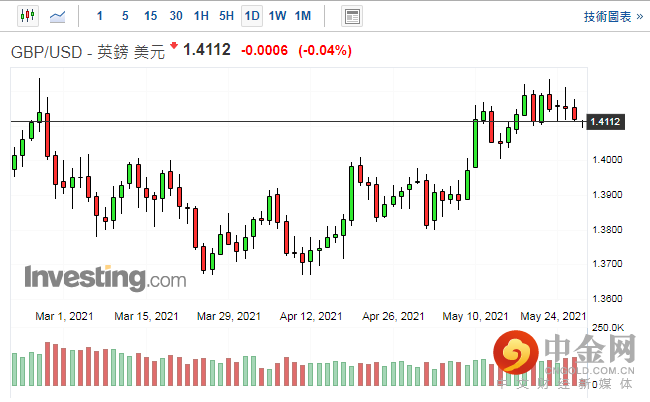The height and width of the screenshot is (402, 650).
Task: Click the 1.4000 price axis label
Action: [x=607, y=160]
